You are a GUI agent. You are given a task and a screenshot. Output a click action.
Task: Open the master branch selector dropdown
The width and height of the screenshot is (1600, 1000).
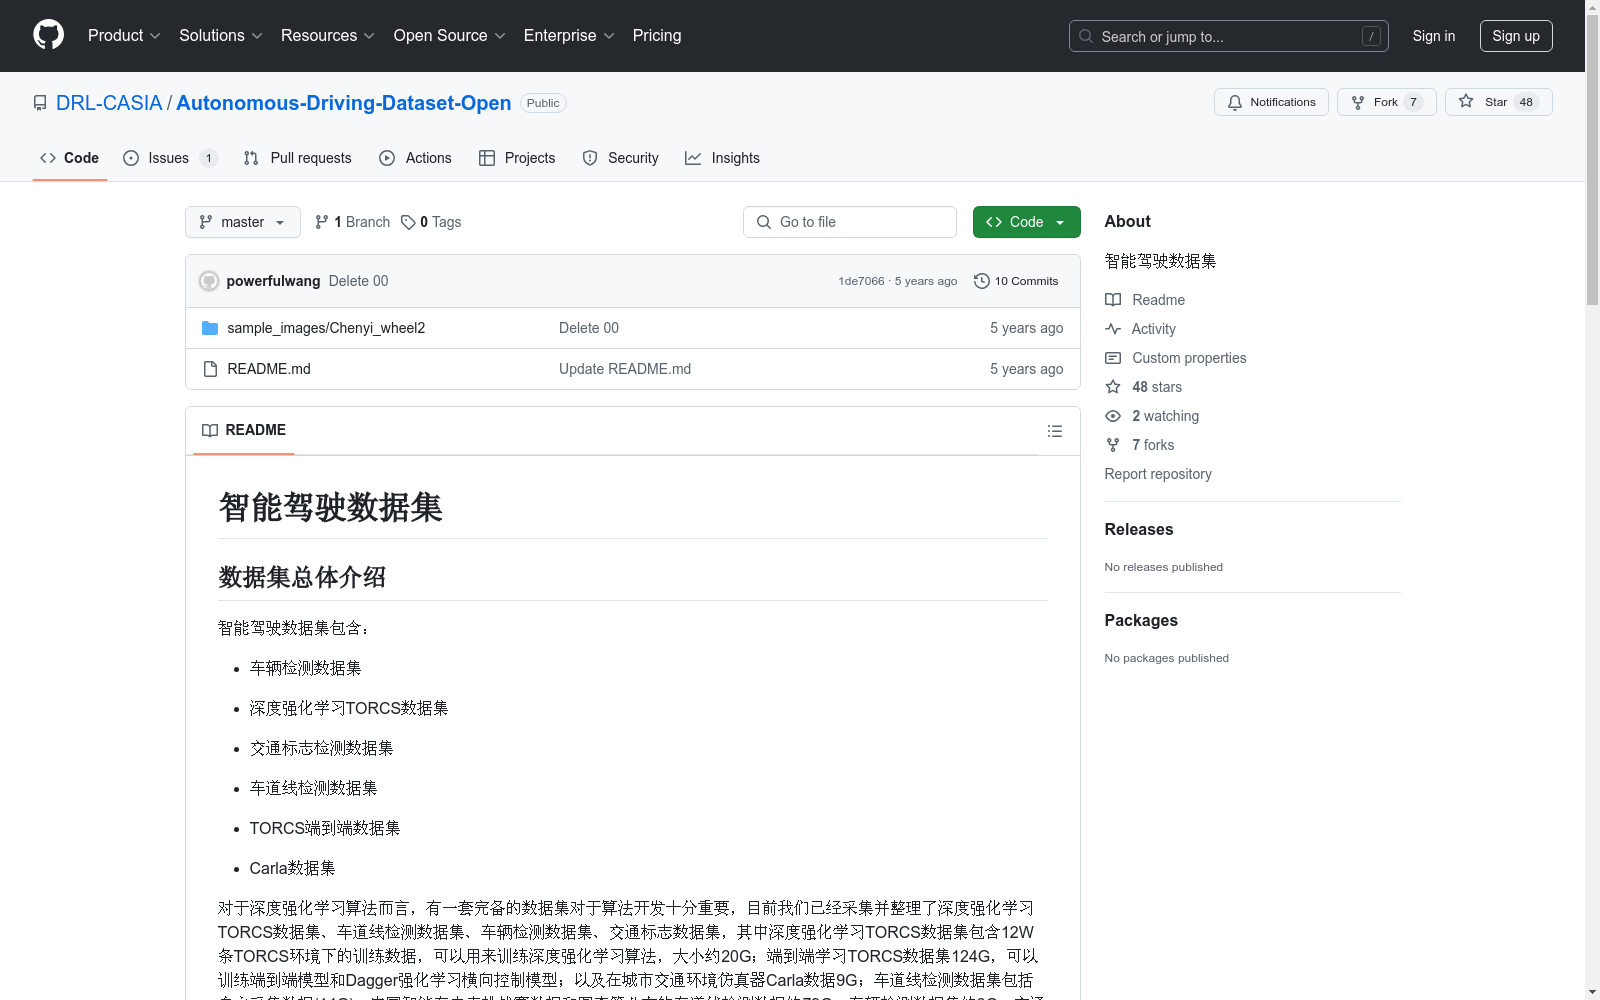click(x=243, y=222)
